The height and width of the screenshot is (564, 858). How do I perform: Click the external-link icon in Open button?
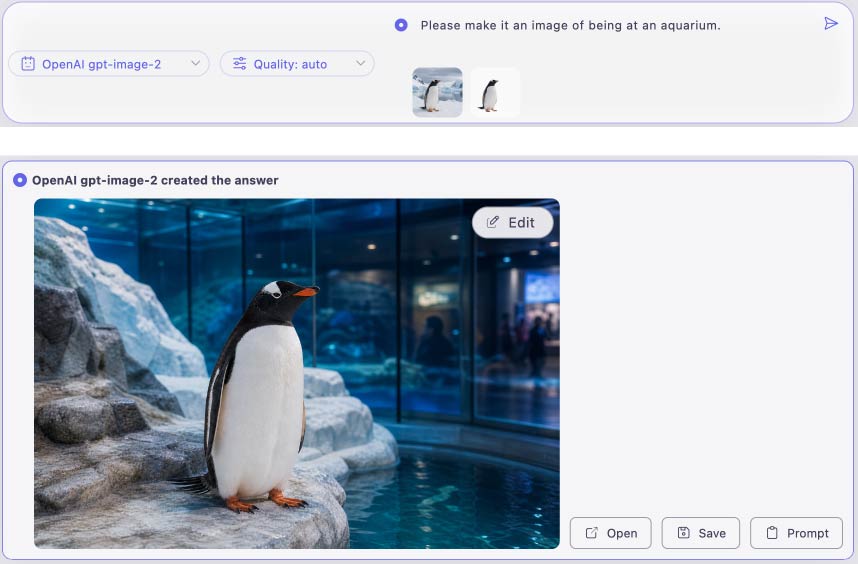coord(592,533)
